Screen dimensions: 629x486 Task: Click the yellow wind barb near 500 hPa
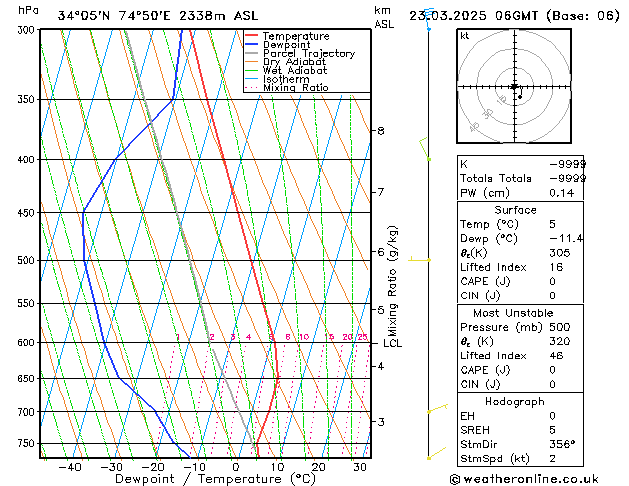pyautogui.click(x=420, y=259)
